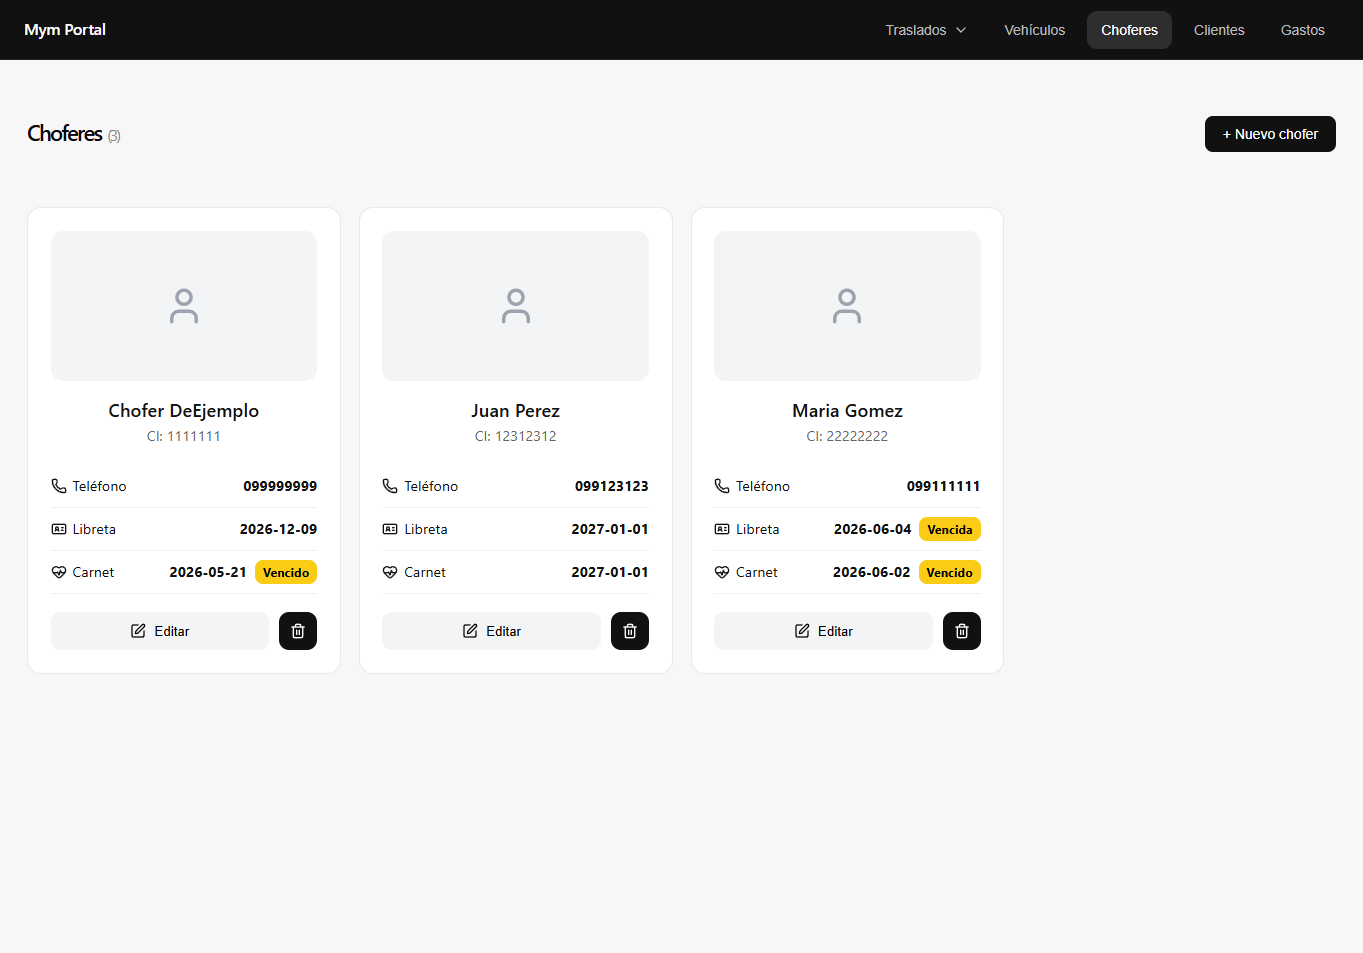This screenshot has height=953, width=1363.
Task: Click Carnet heart icon on Chofer DeEjemplo card
Action: coord(59,572)
